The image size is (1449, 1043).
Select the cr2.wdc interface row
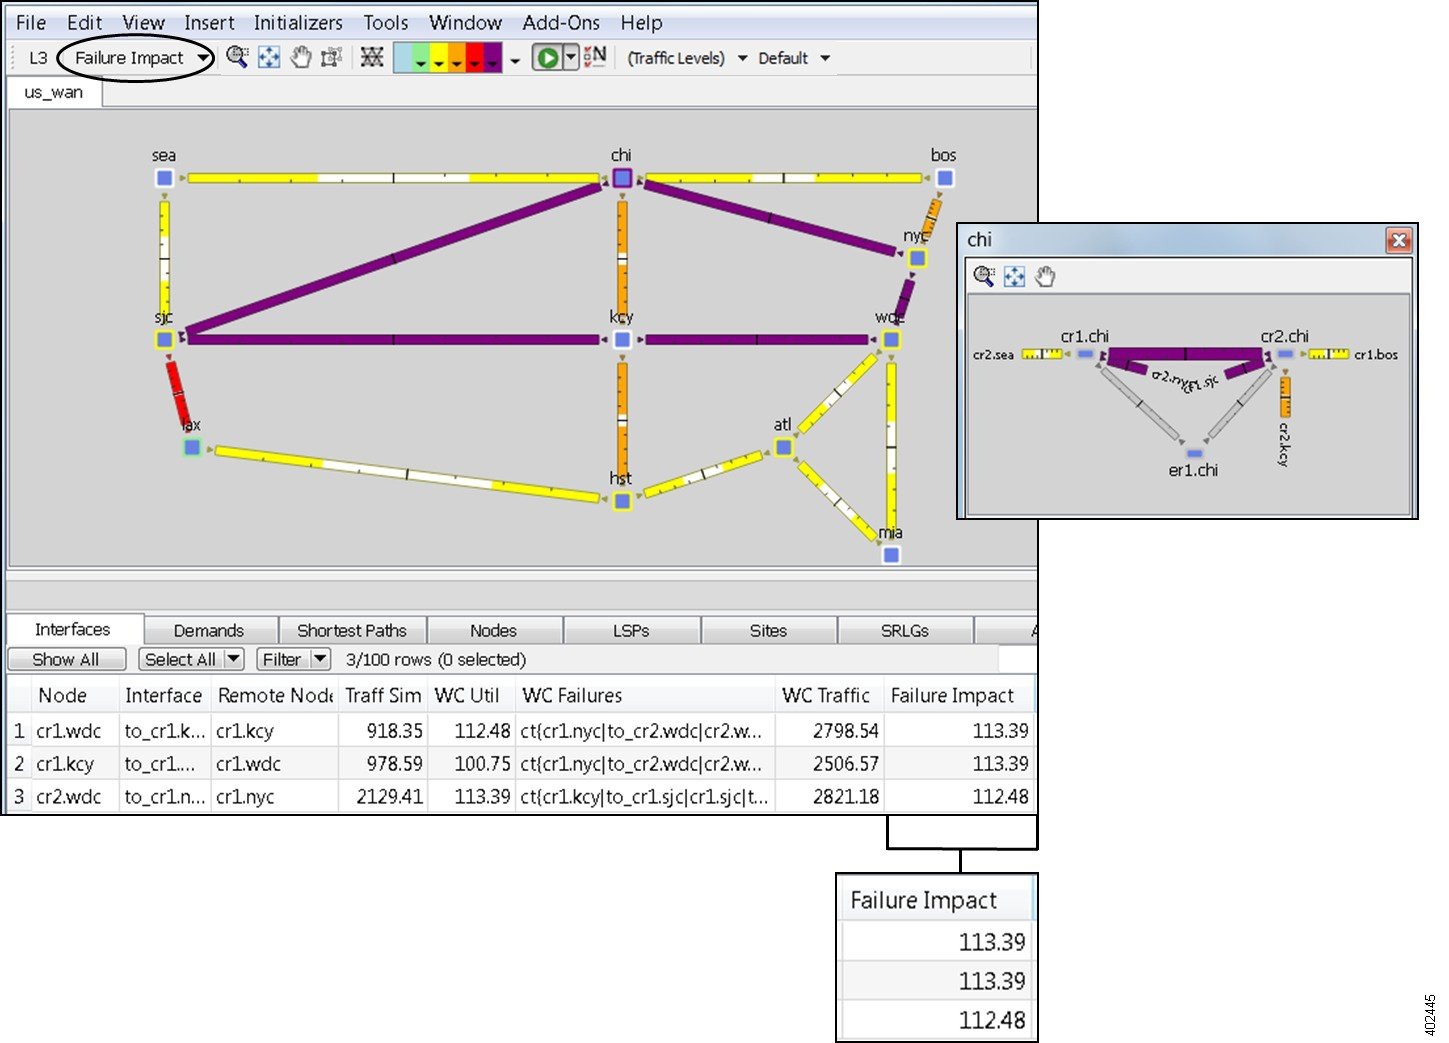(520, 797)
